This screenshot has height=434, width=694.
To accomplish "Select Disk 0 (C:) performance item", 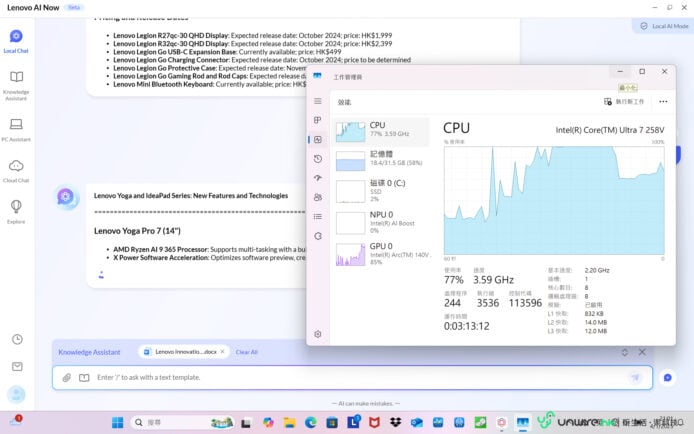I will pyautogui.click(x=381, y=191).
